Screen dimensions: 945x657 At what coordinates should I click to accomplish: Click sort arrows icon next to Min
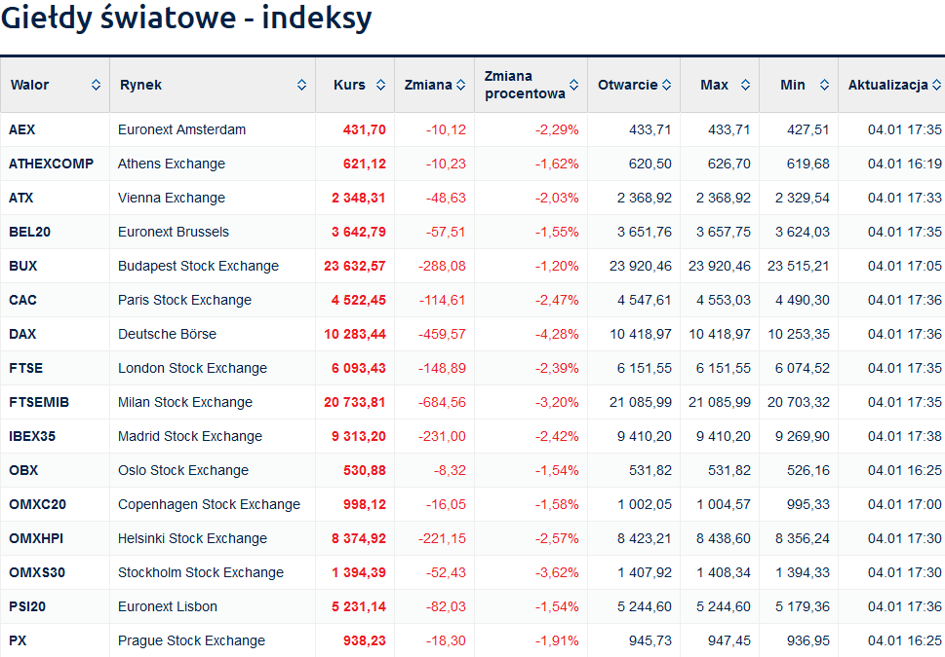(x=824, y=85)
